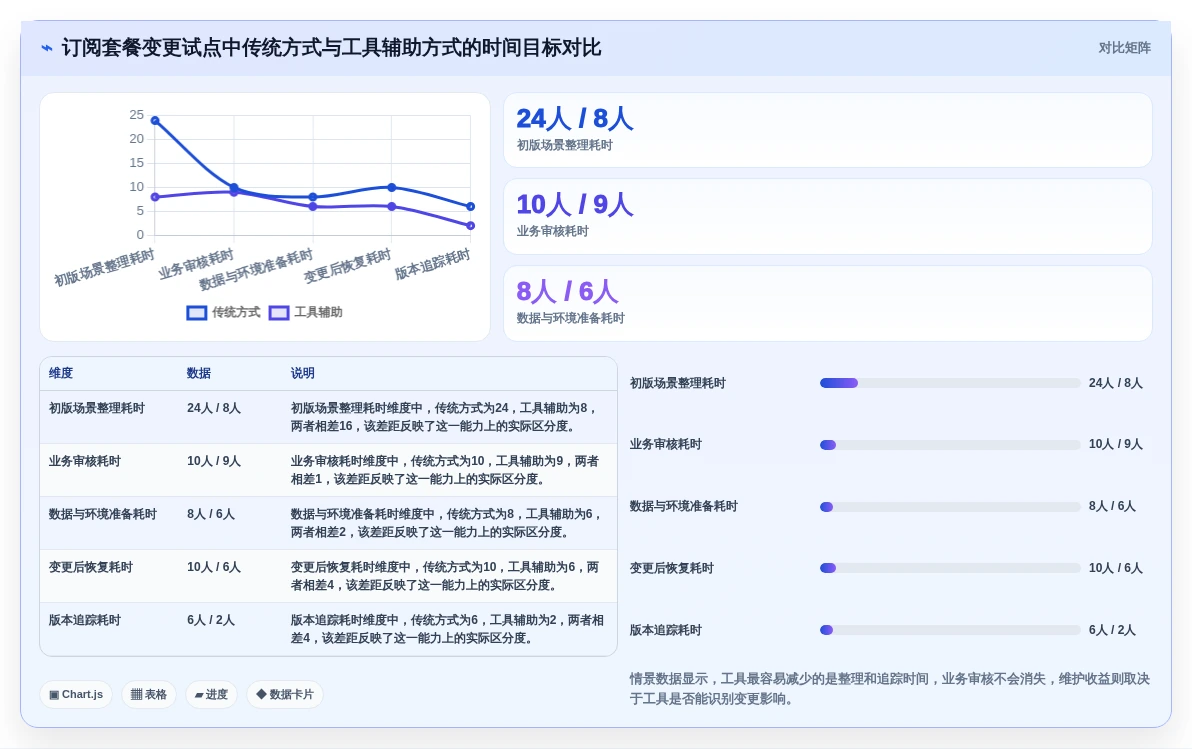Select table cell 初版场景整理耗时
The height and width of the screenshot is (749, 1192).
pos(97,408)
